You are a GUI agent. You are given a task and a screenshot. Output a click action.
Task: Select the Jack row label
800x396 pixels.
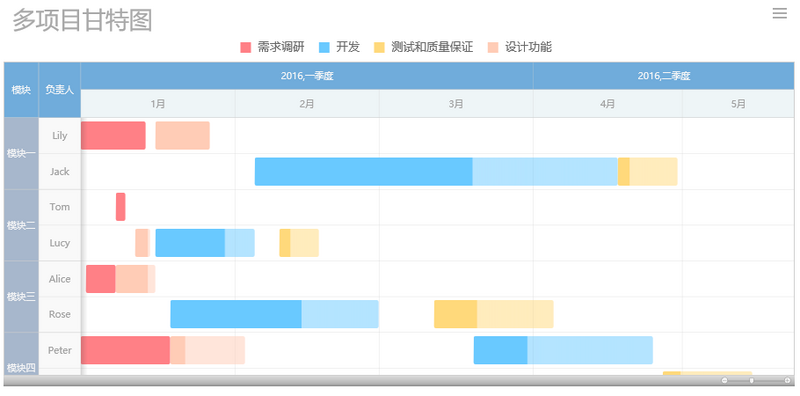point(60,171)
